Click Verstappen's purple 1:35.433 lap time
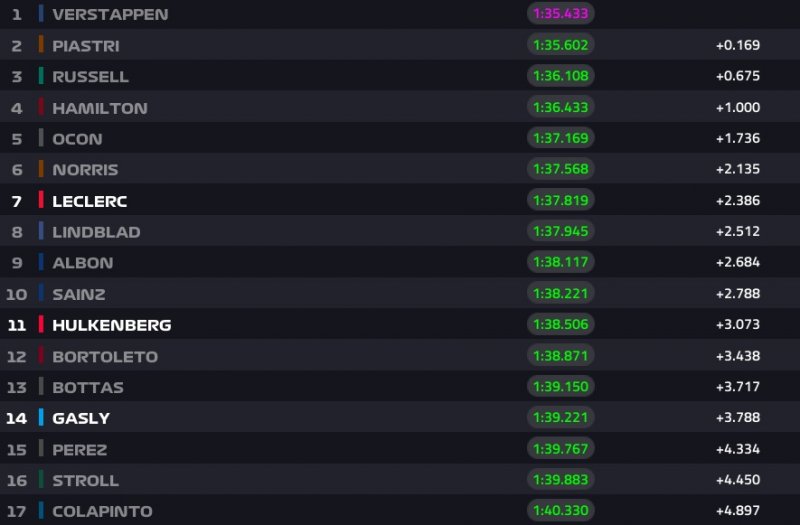 [560, 14]
